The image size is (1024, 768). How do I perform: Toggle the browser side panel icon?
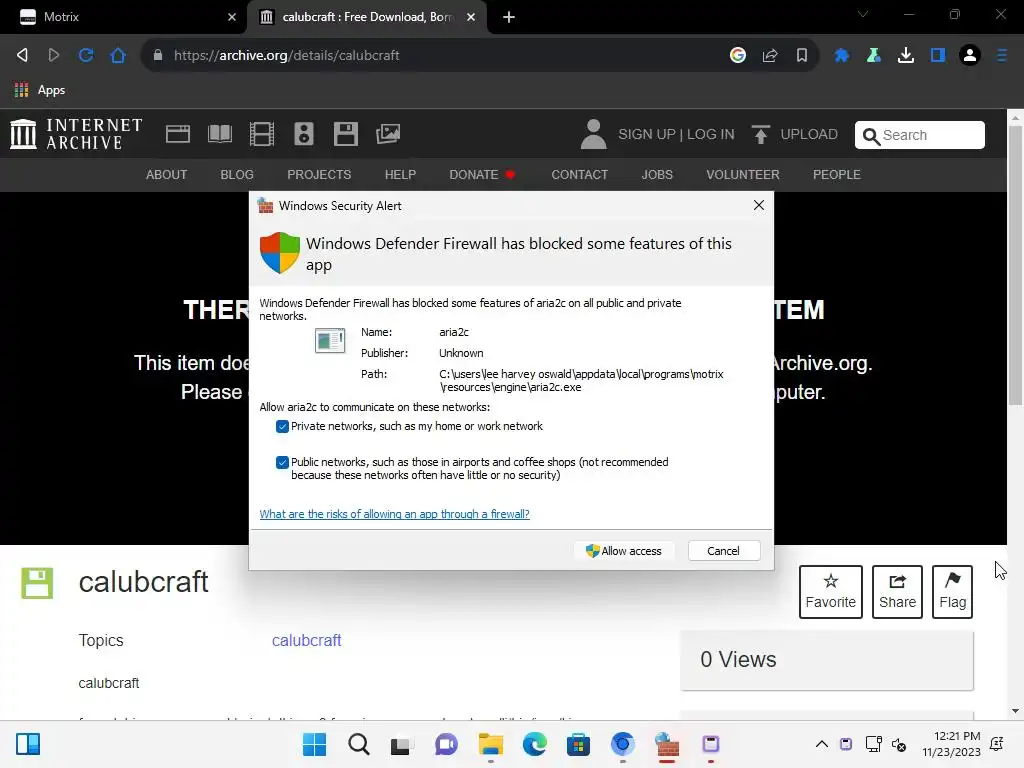pyautogui.click(x=938, y=56)
